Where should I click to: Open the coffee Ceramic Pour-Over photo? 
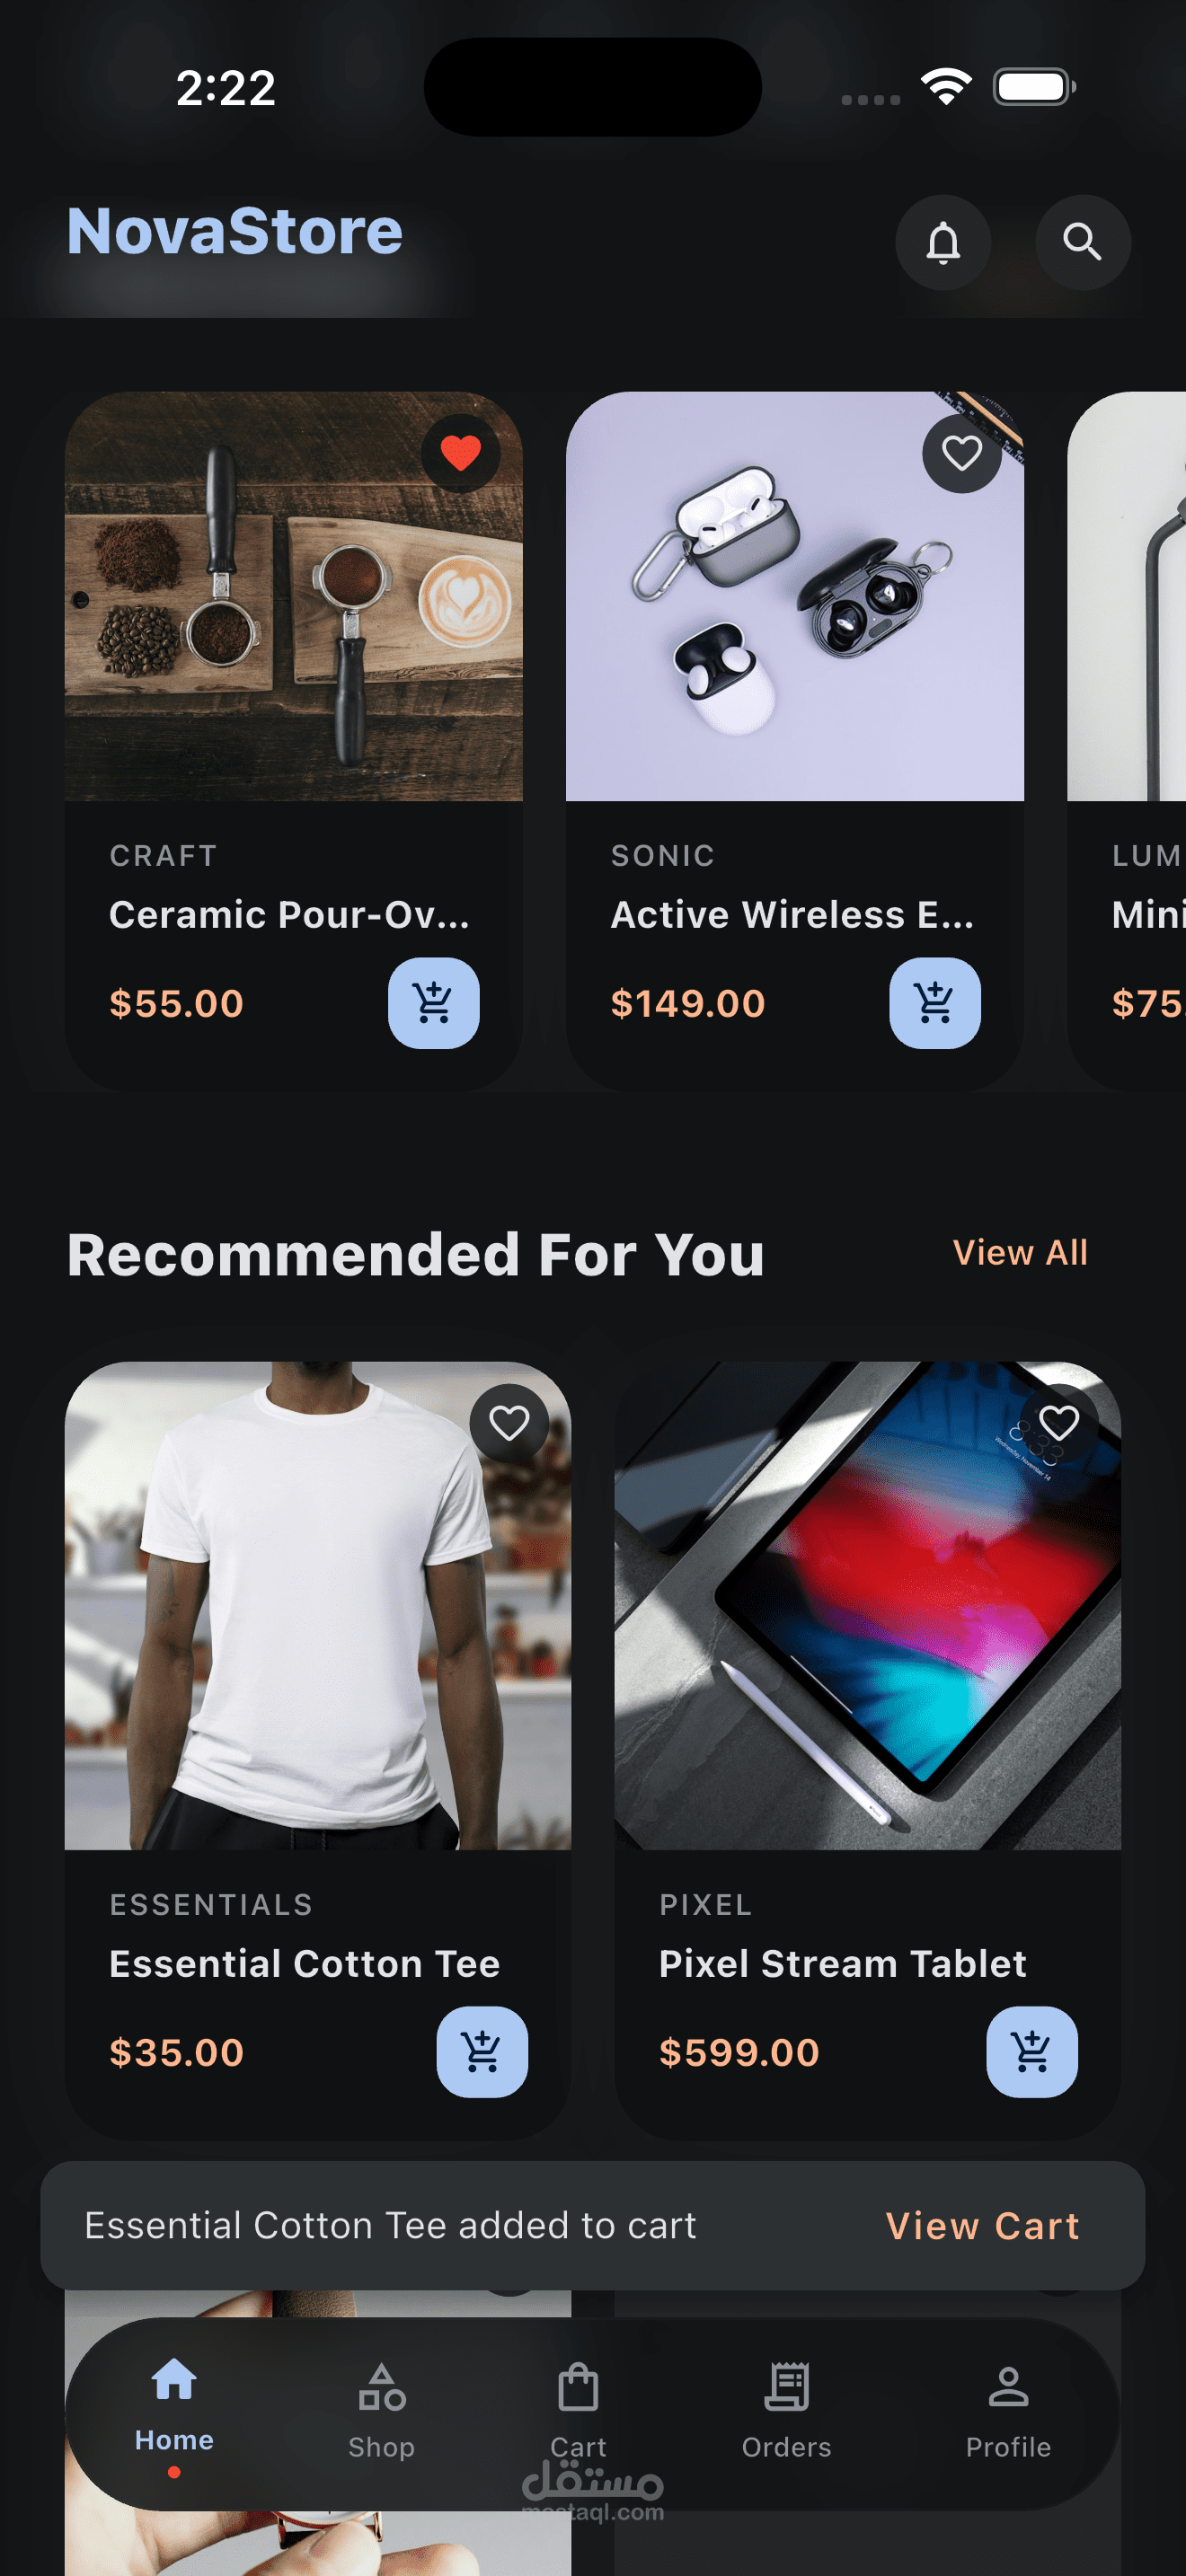[293, 596]
